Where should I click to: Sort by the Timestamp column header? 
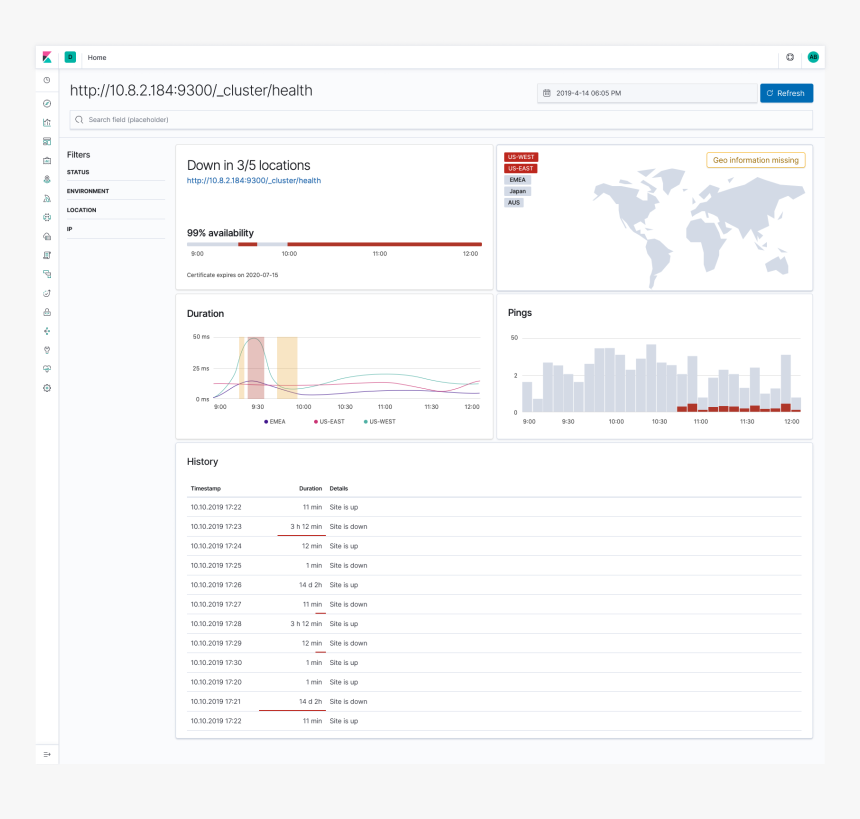coord(206,488)
